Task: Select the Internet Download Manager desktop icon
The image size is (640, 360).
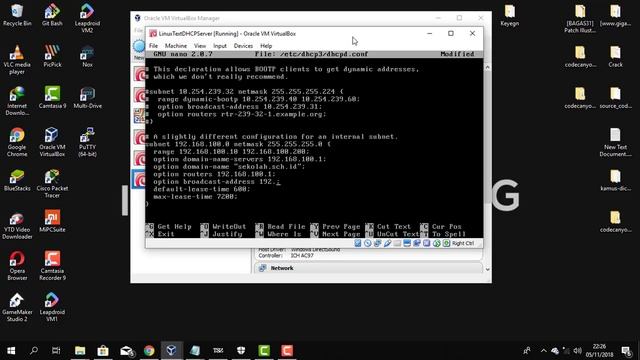Action: [x=17, y=101]
